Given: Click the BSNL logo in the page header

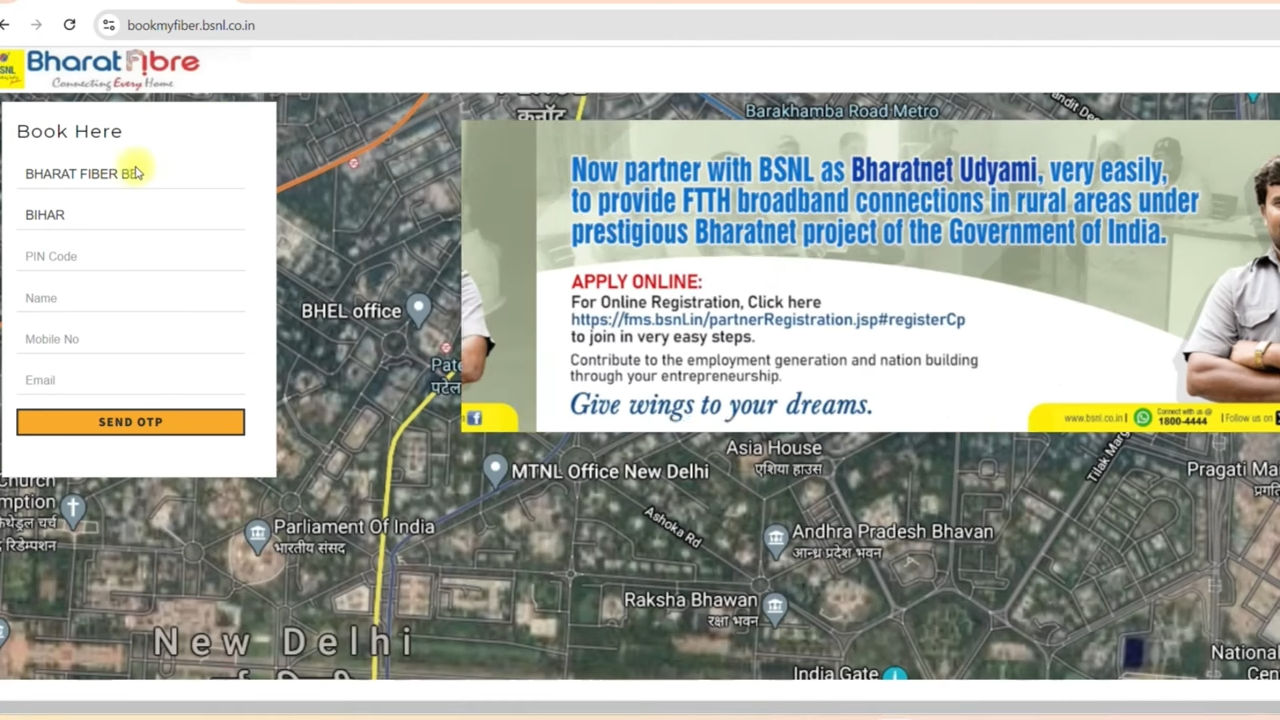Looking at the screenshot, I should [x=12, y=67].
